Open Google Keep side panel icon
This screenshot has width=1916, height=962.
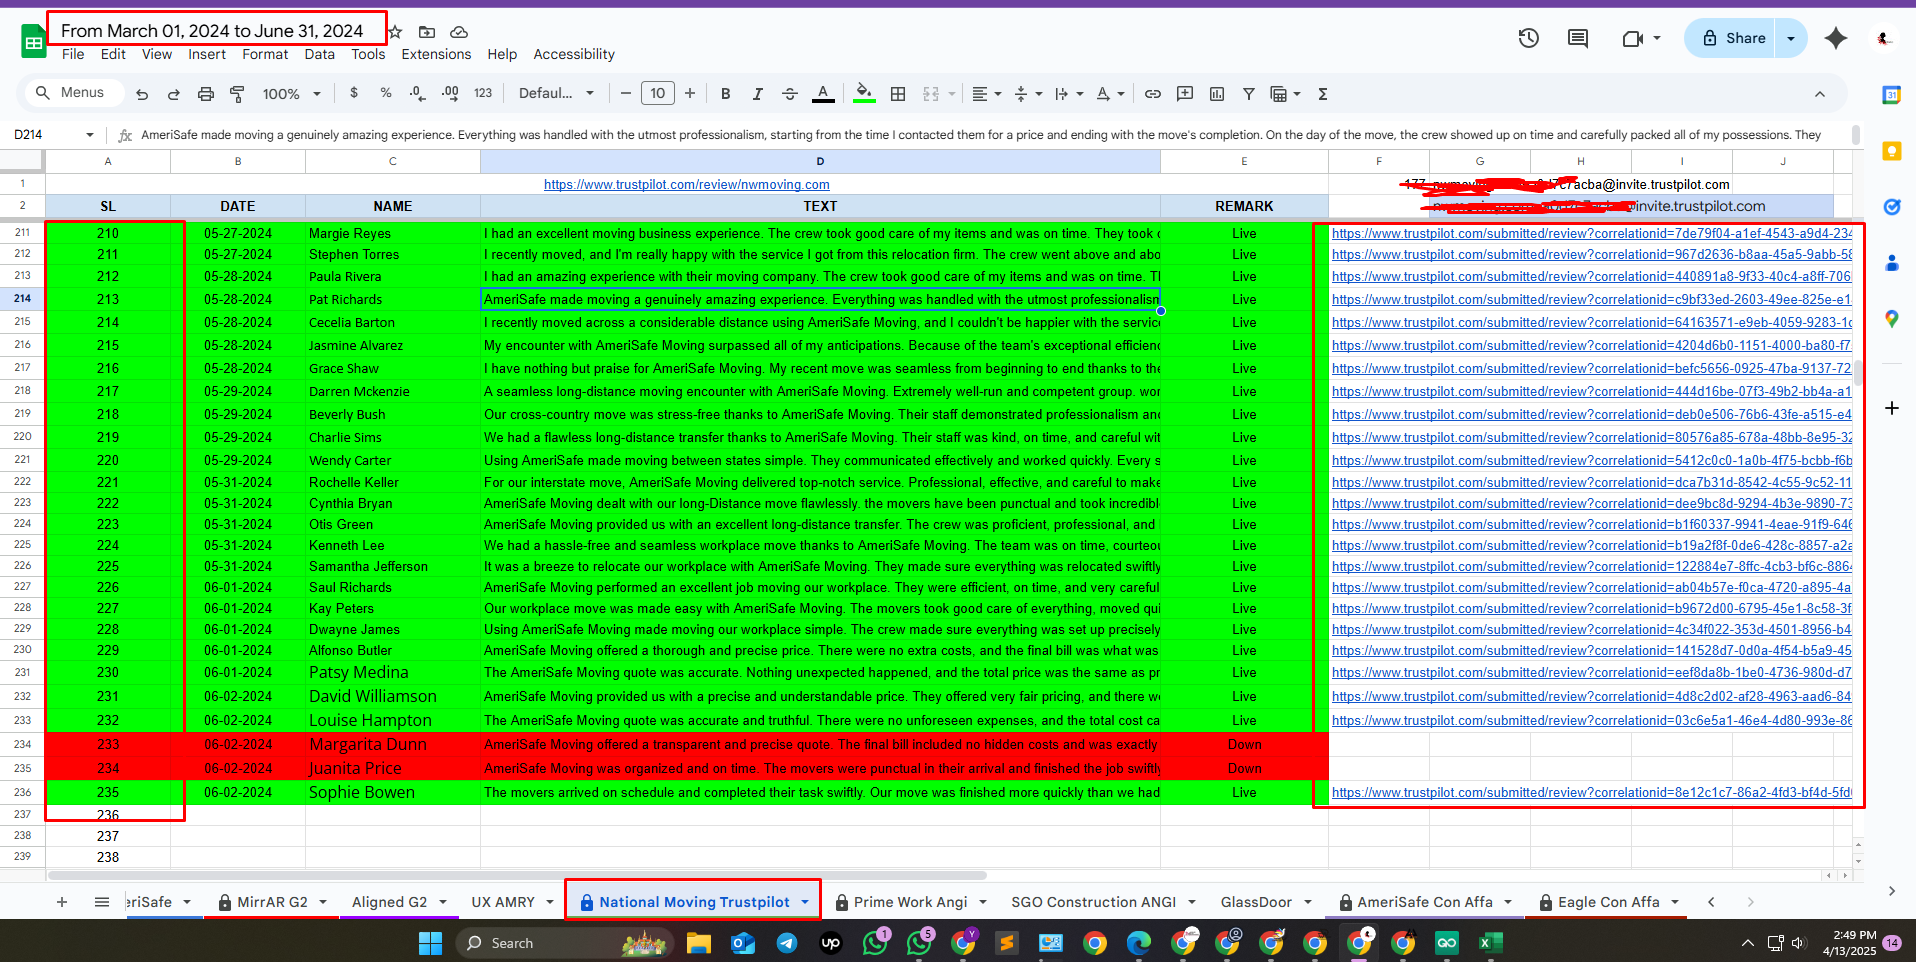pyautogui.click(x=1891, y=151)
